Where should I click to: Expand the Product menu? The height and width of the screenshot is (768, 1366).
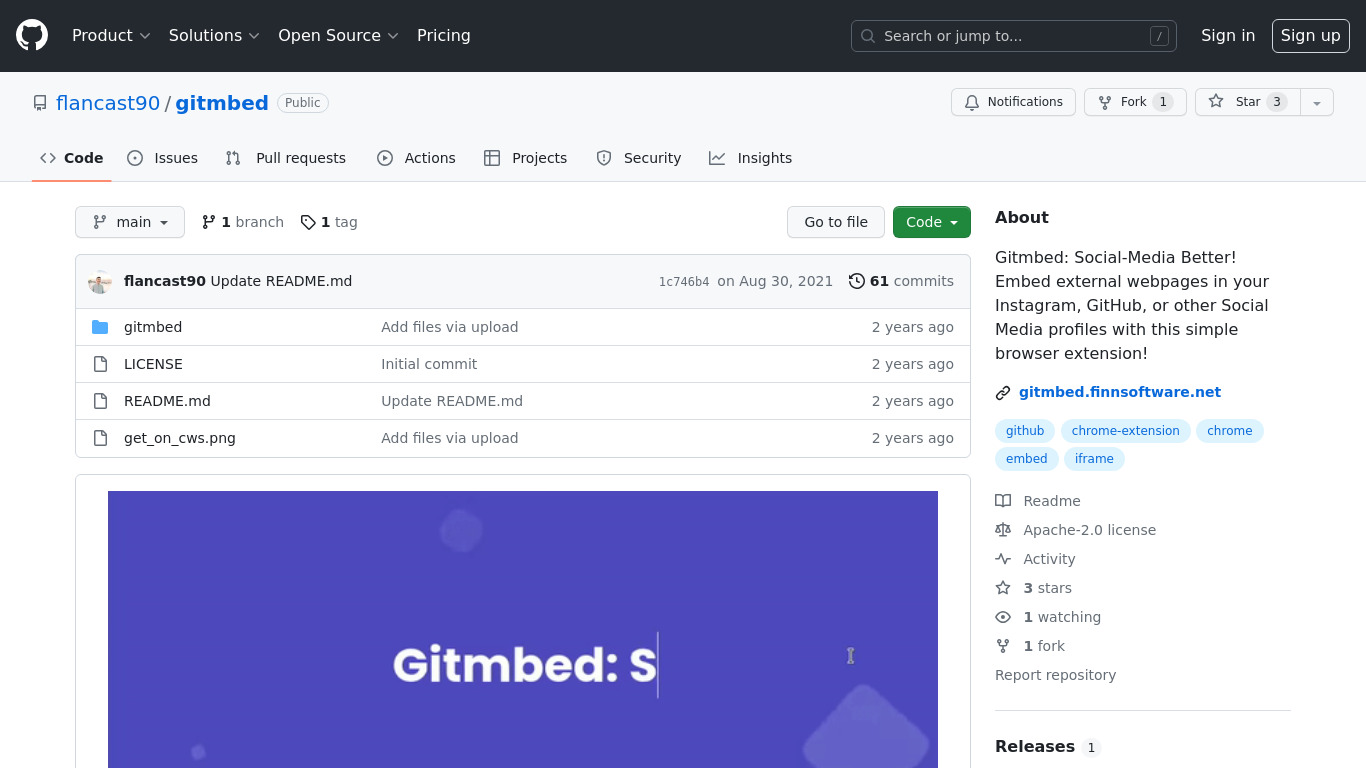point(111,36)
